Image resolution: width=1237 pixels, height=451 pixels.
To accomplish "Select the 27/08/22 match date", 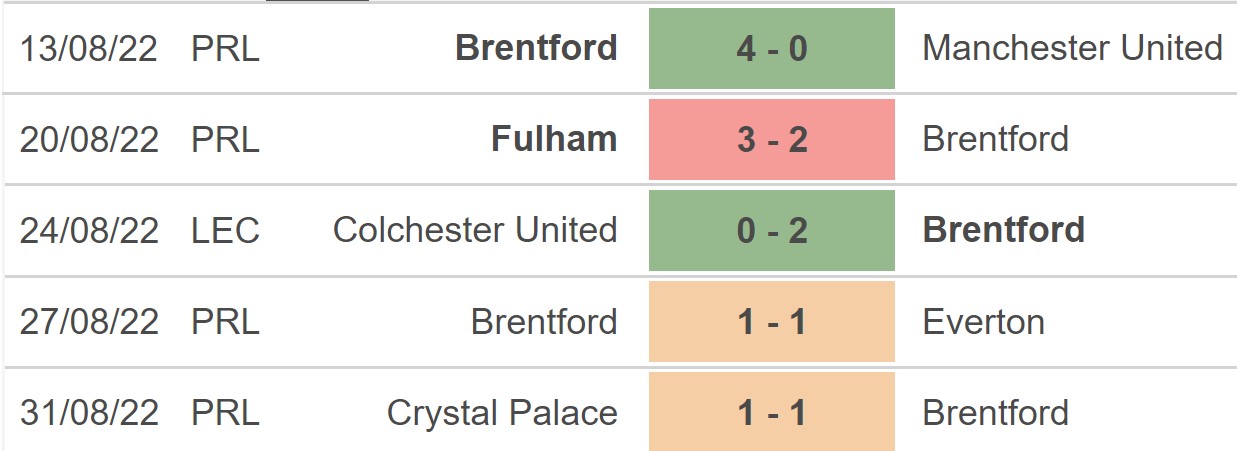I will click(x=89, y=322).
